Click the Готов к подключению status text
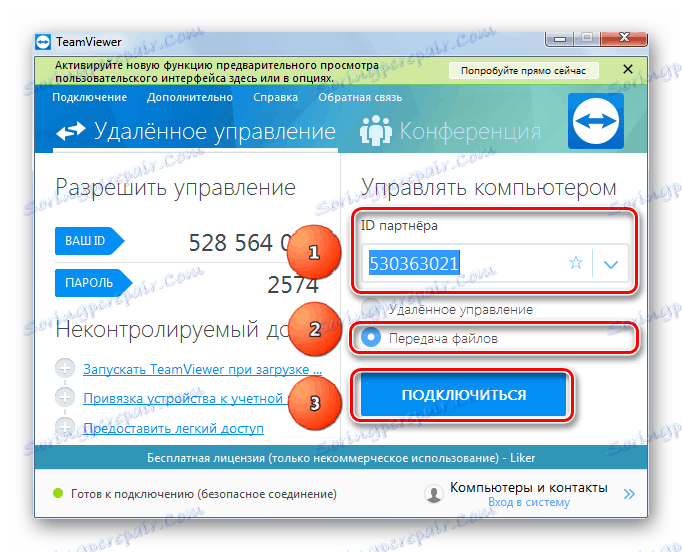The height and width of the screenshot is (552, 682). [x=204, y=494]
